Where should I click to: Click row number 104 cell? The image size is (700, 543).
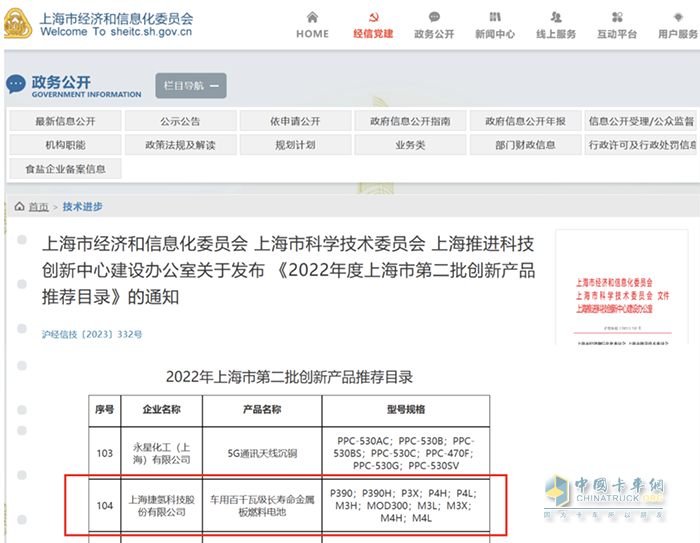(x=104, y=505)
